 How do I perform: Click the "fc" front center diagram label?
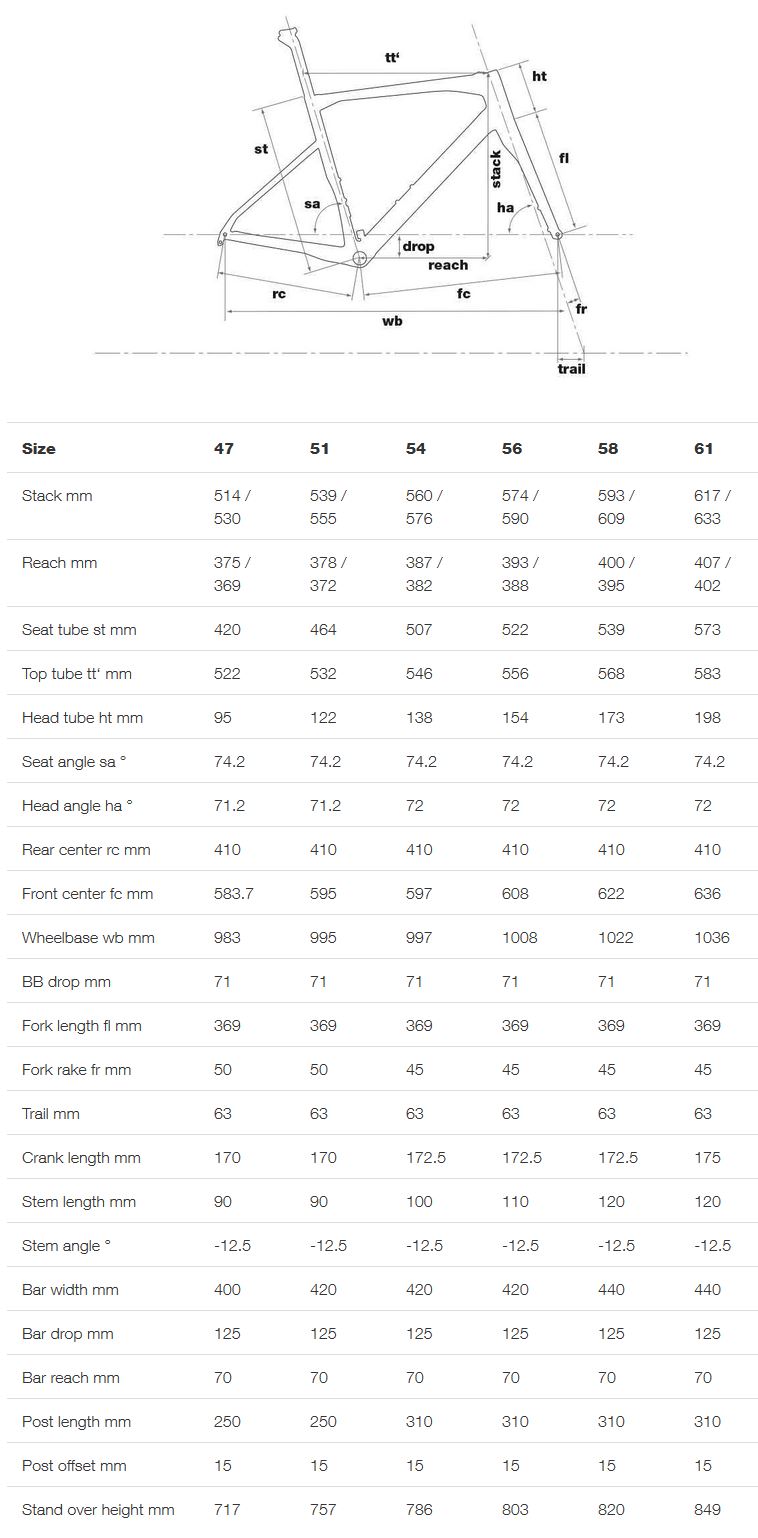[464, 293]
